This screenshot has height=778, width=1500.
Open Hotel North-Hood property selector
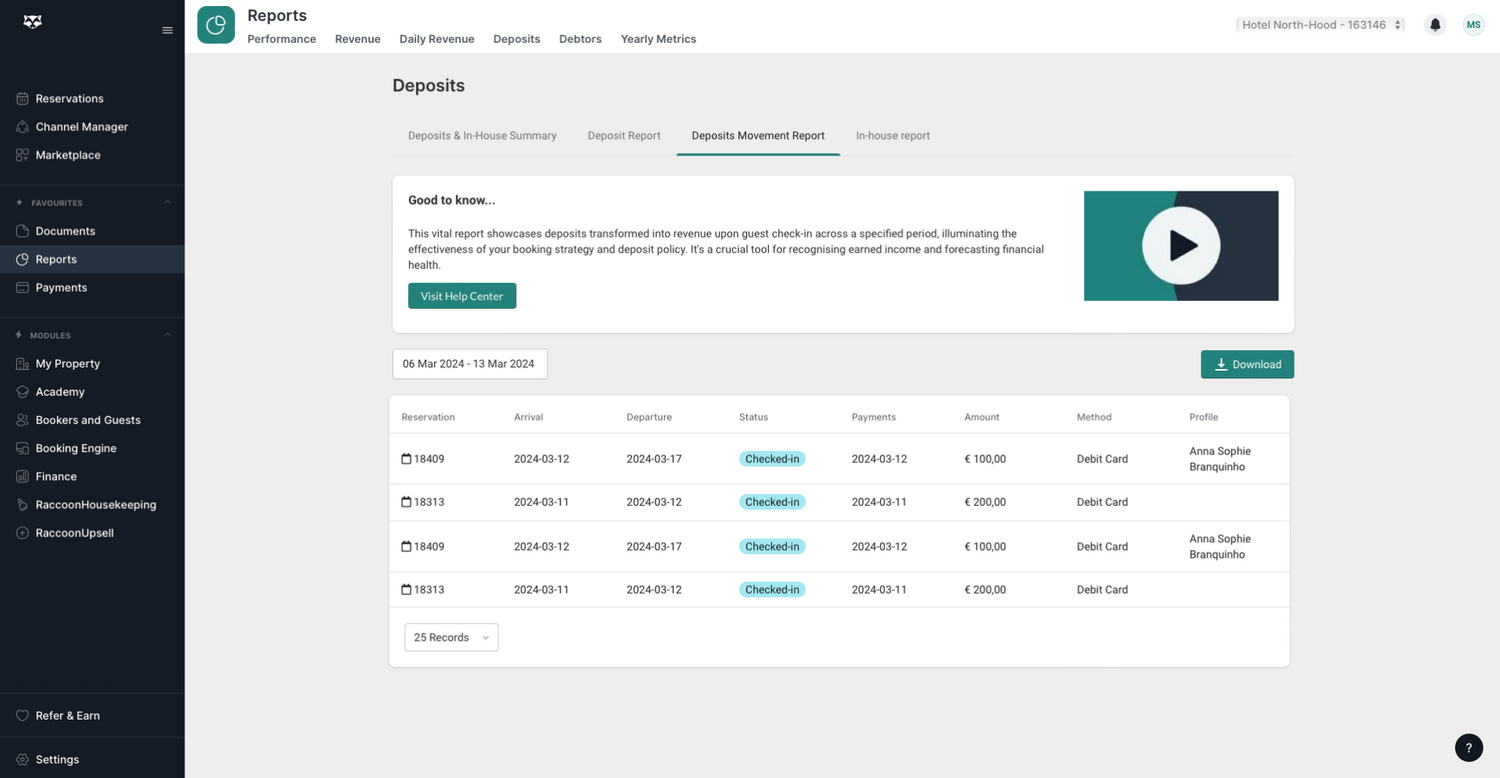(1320, 25)
